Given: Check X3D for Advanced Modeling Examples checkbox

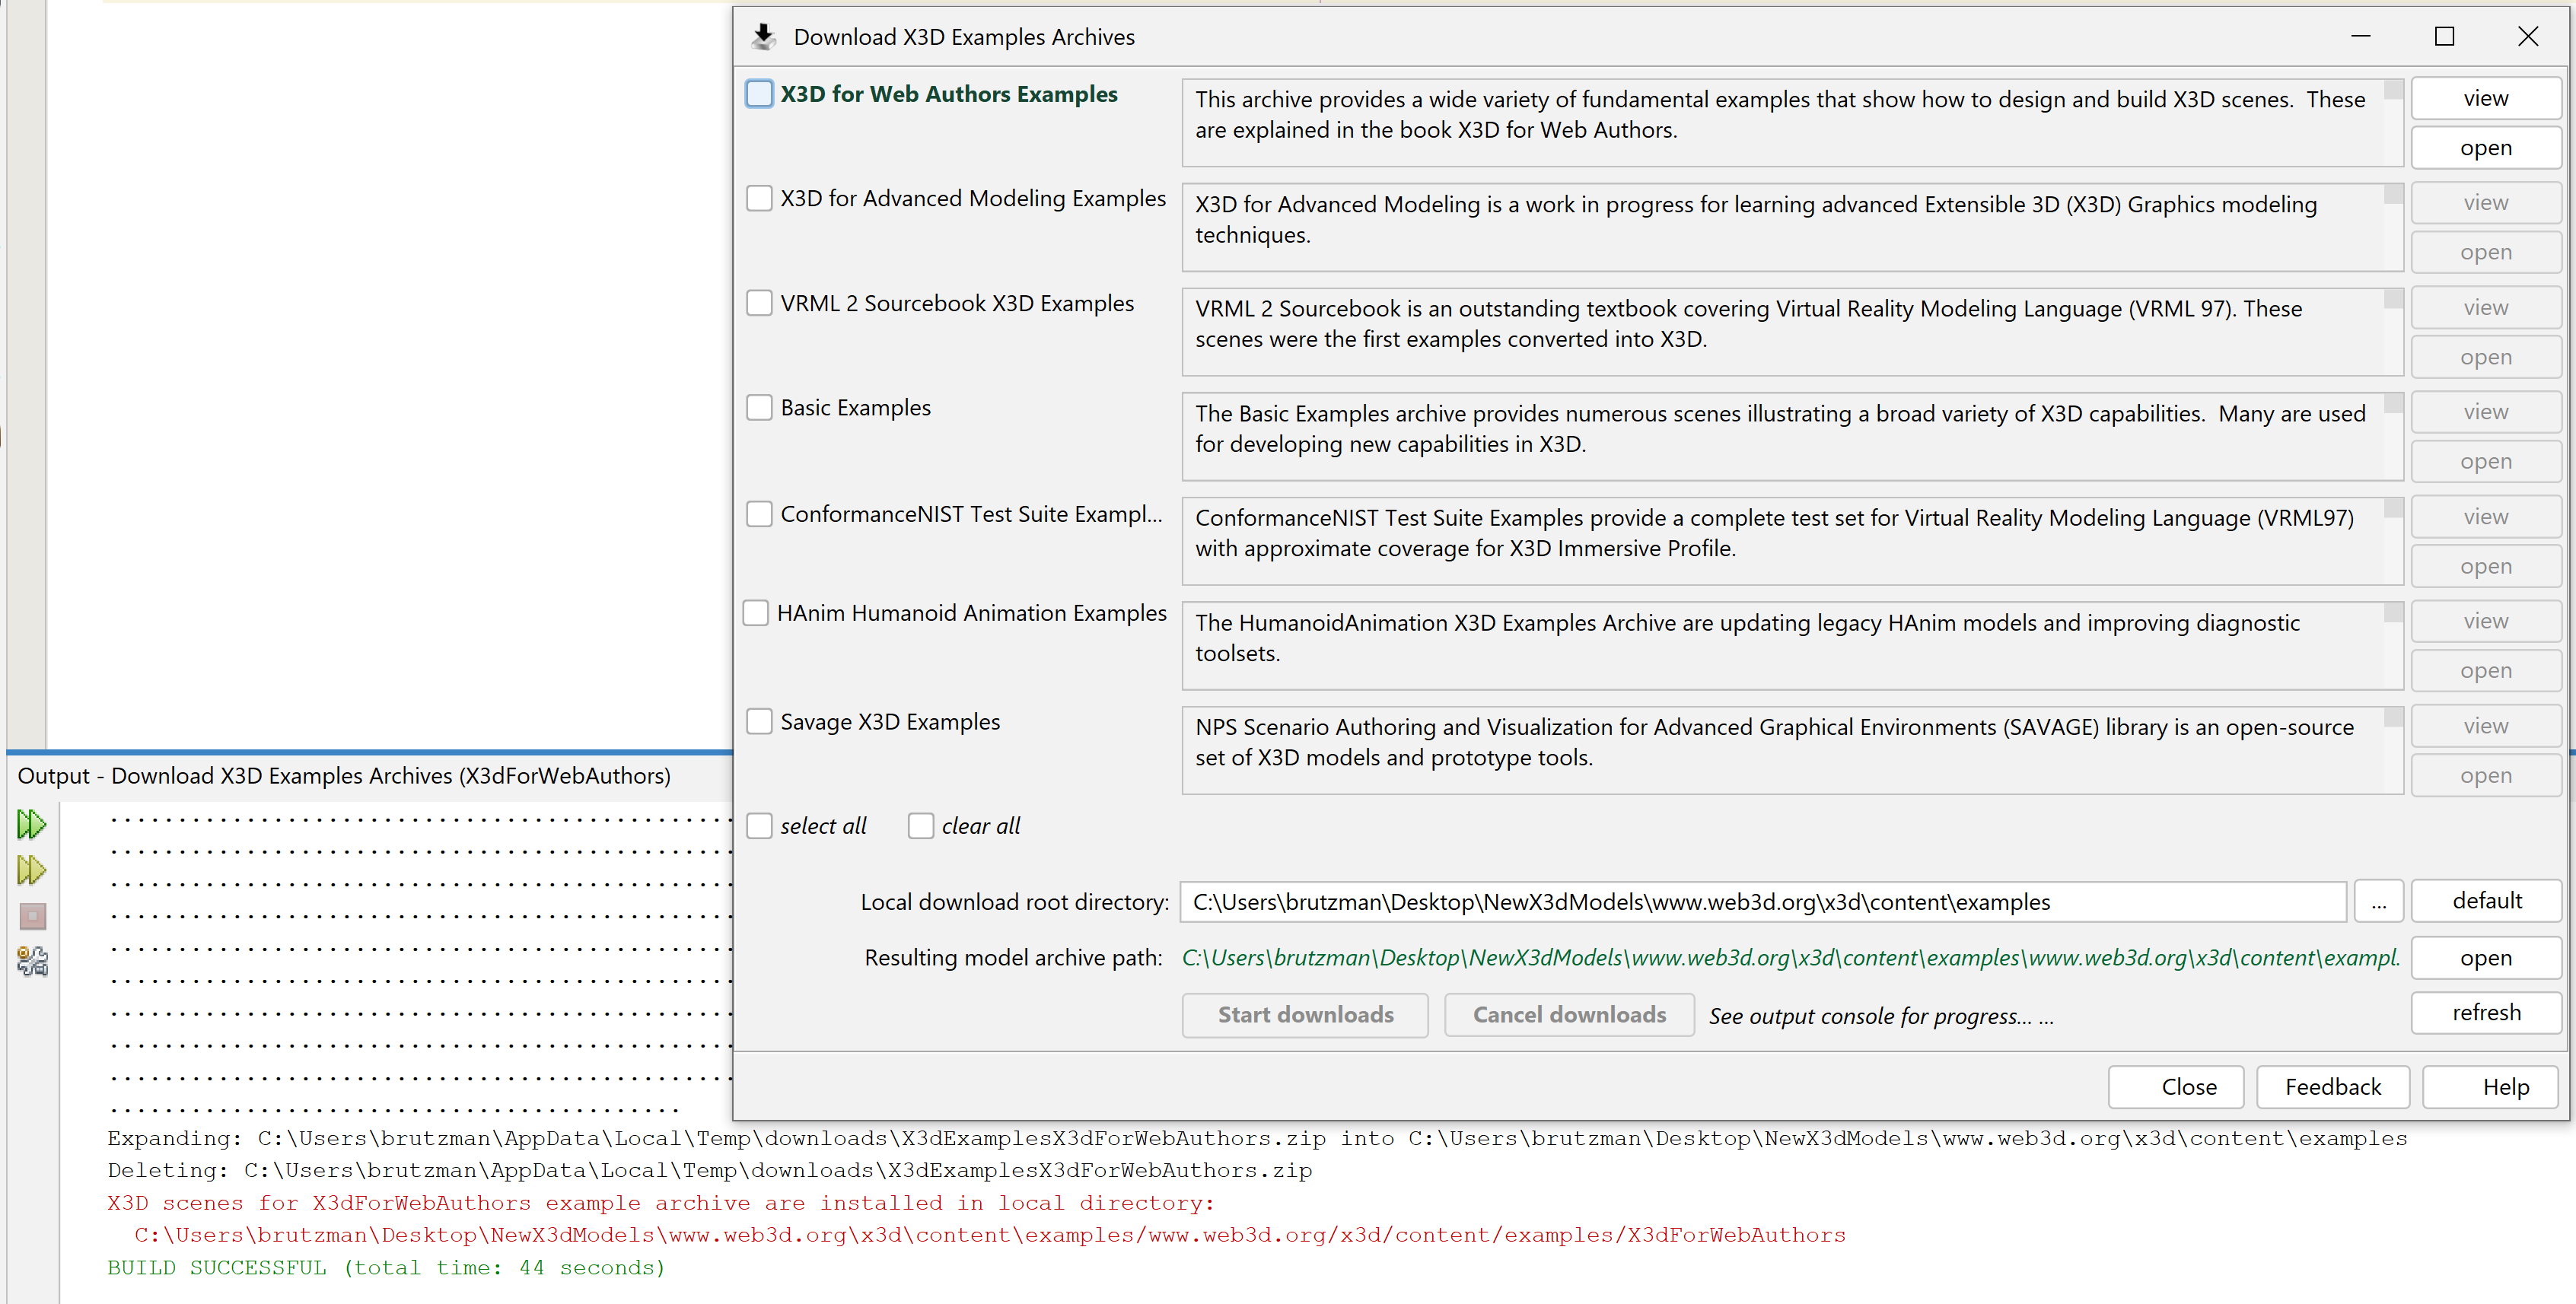Looking at the screenshot, I should pyautogui.click(x=759, y=198).
